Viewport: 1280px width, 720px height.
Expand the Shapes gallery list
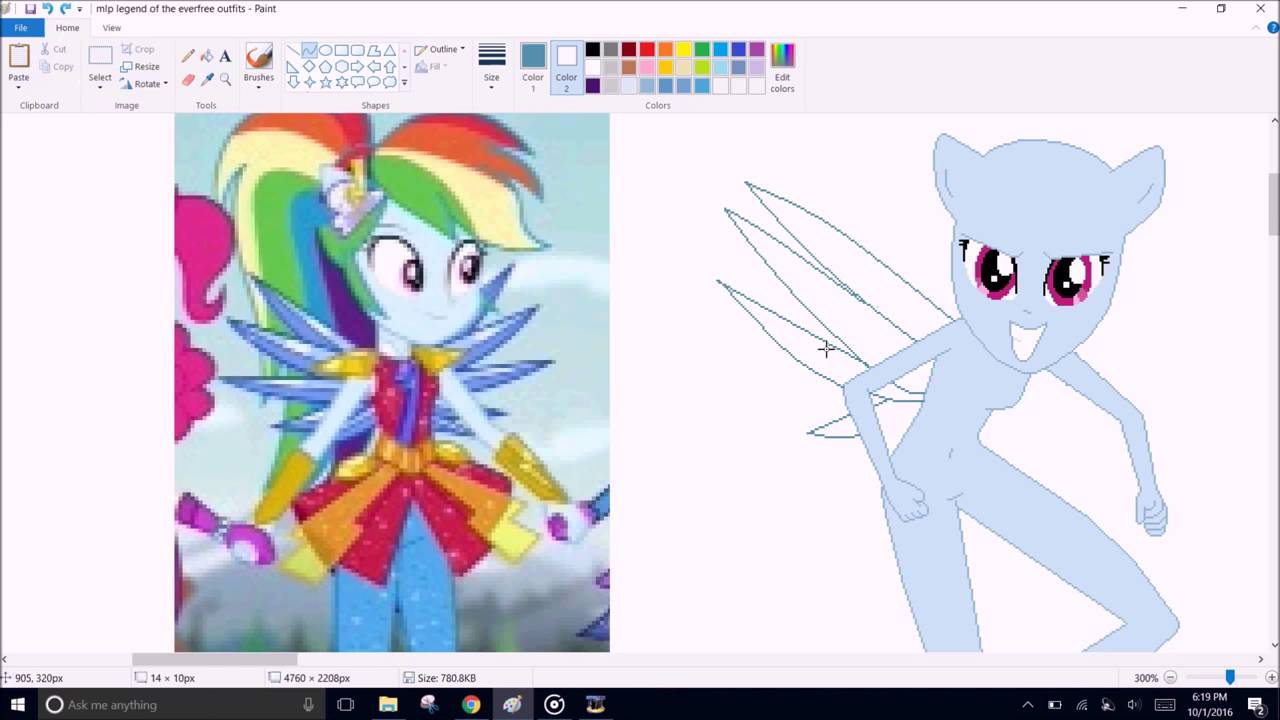pos(404,83)
